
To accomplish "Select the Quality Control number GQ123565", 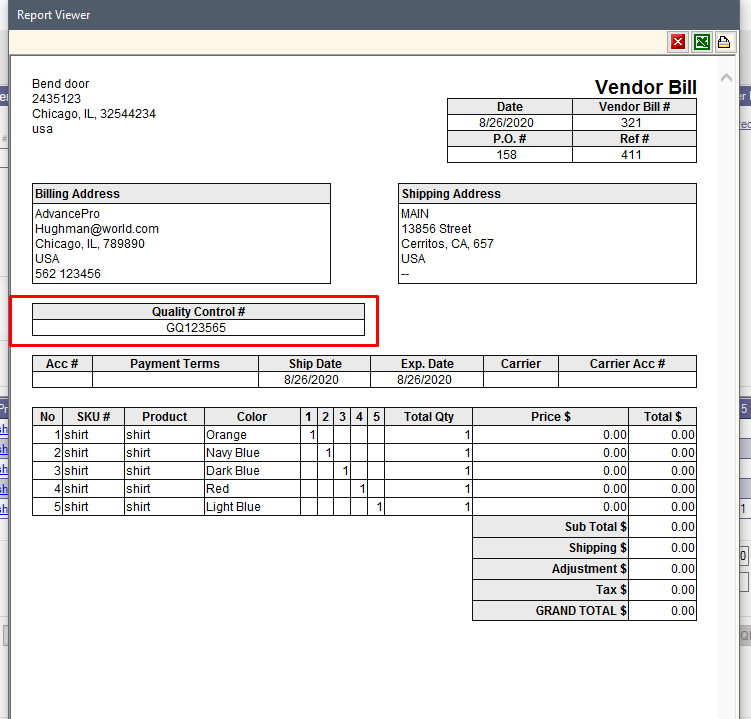I will click(x=196, y=327).
